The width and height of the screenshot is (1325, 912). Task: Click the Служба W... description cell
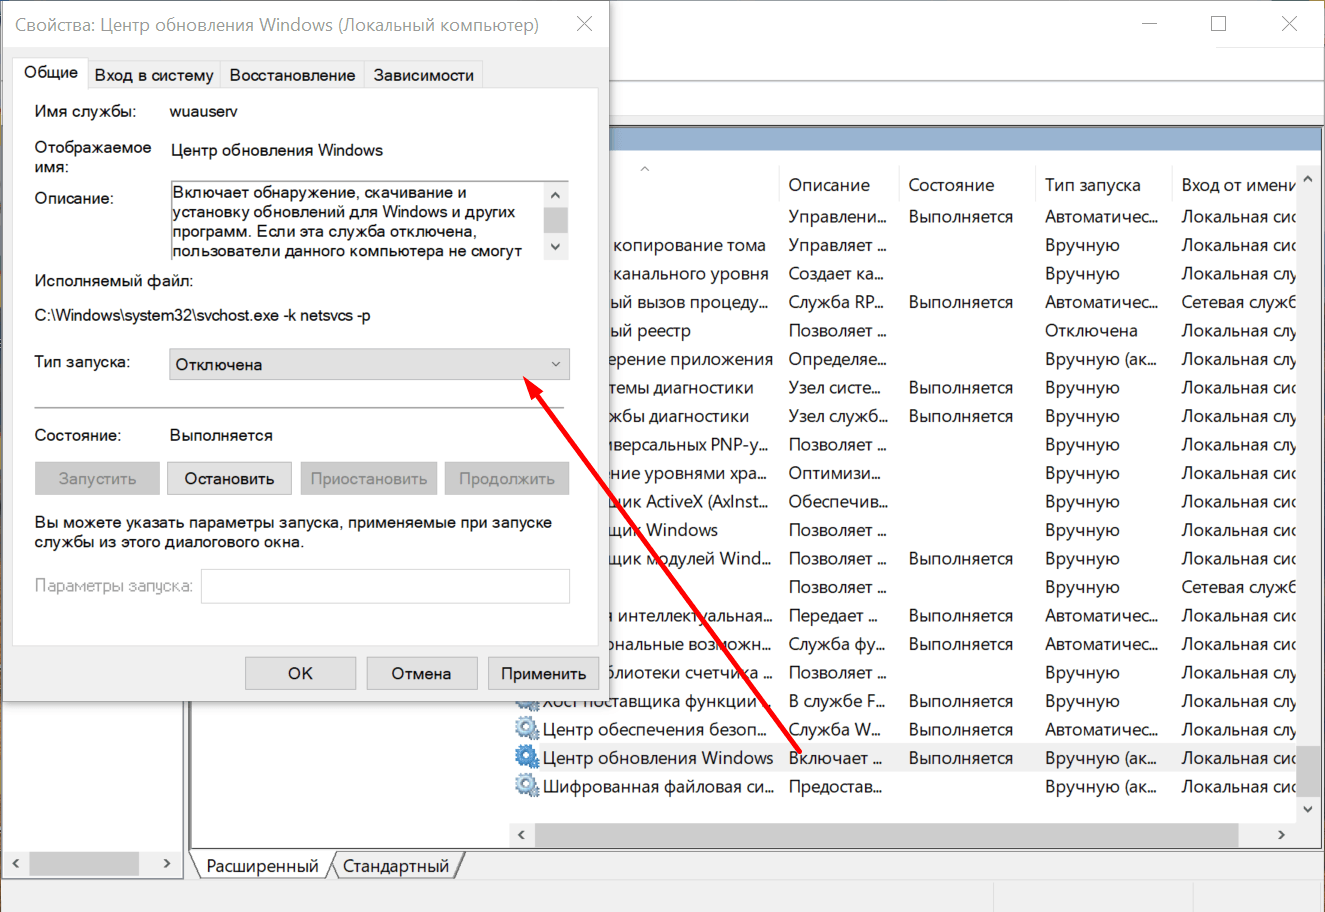(835, 729)
